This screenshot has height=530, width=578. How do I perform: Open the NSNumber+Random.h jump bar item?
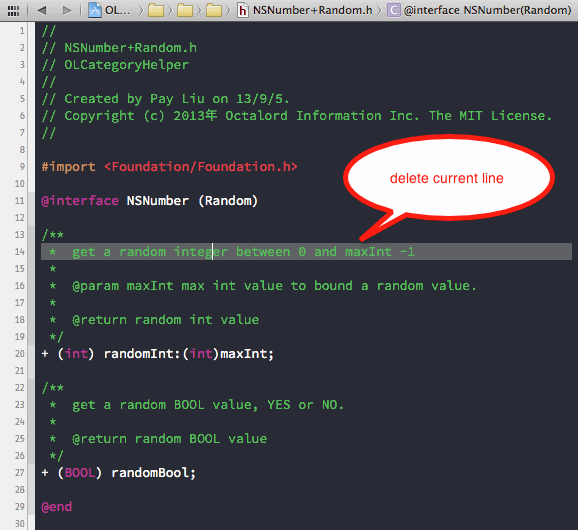point(304,10)
